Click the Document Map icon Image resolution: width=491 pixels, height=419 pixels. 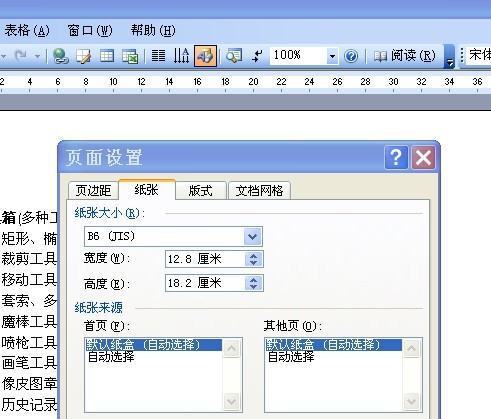coord(234,56)
